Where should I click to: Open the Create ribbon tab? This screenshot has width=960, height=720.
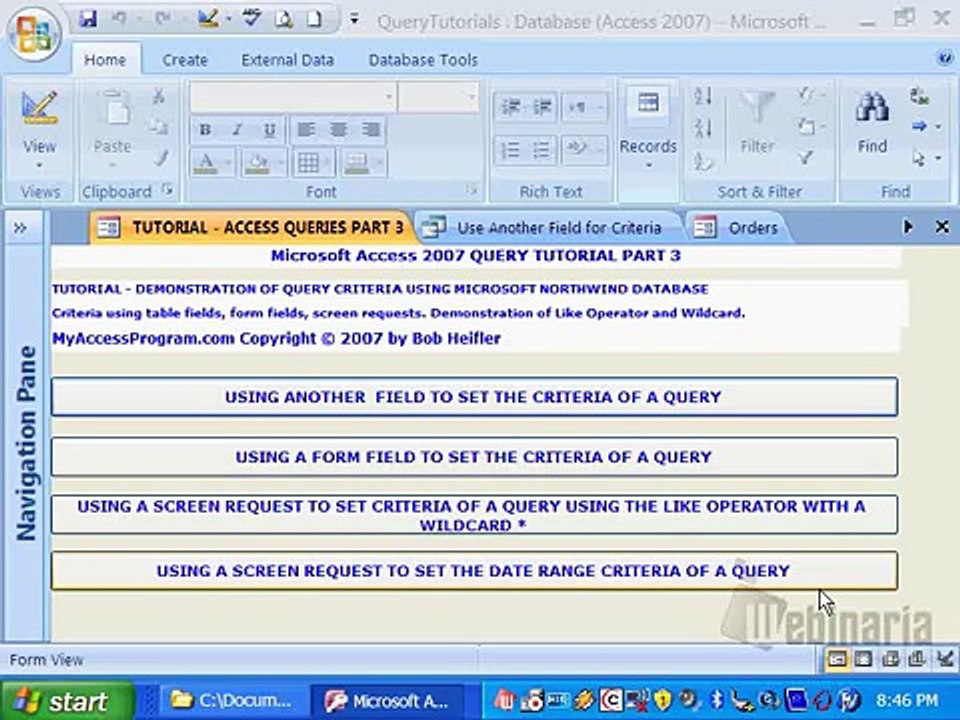pos(185,60)
